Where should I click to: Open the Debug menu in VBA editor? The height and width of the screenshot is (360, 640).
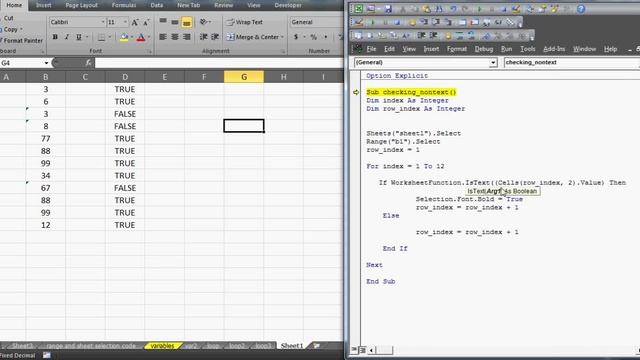pos(484,49)
